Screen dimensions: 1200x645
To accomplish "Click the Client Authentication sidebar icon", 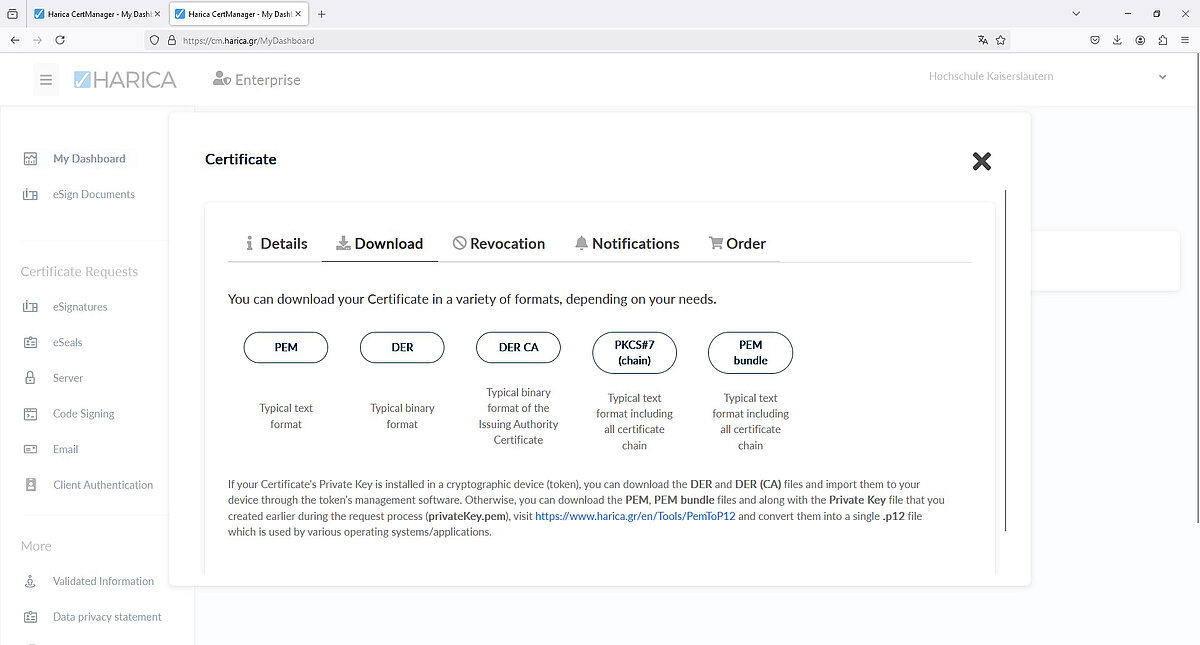I will [x=30, y=485].
